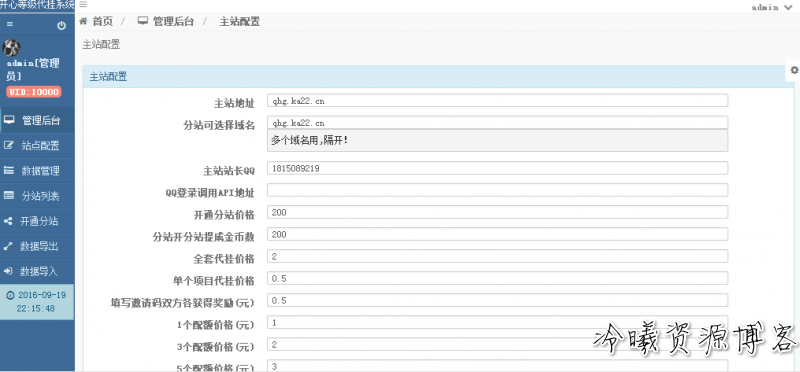Click share icon beside 开通分站
Screen dimensions: 800x372
pyautogui.click(x=8, y=221)
